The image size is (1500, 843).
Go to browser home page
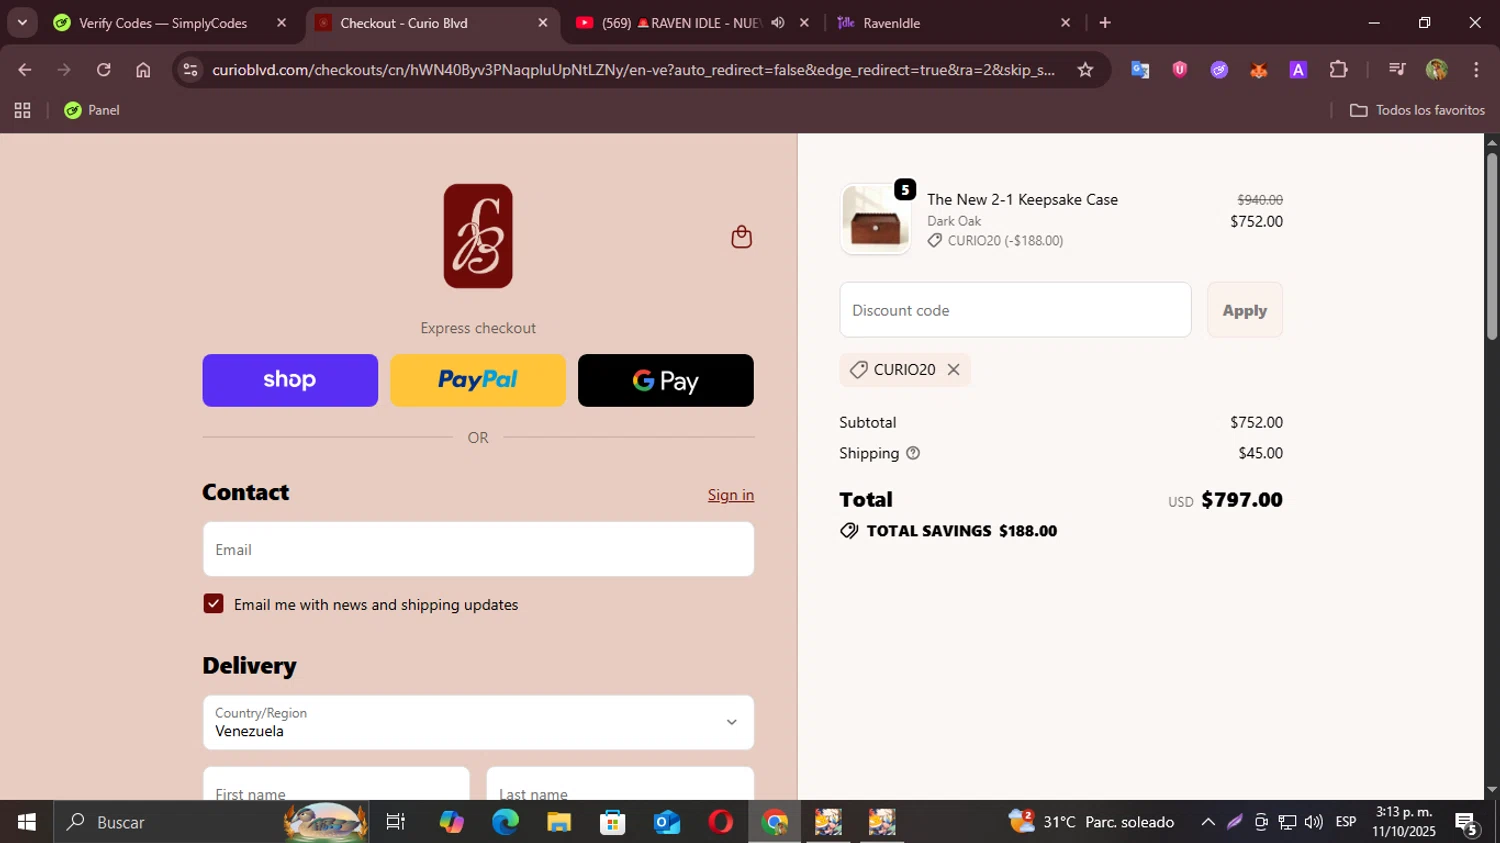[143, 69]
